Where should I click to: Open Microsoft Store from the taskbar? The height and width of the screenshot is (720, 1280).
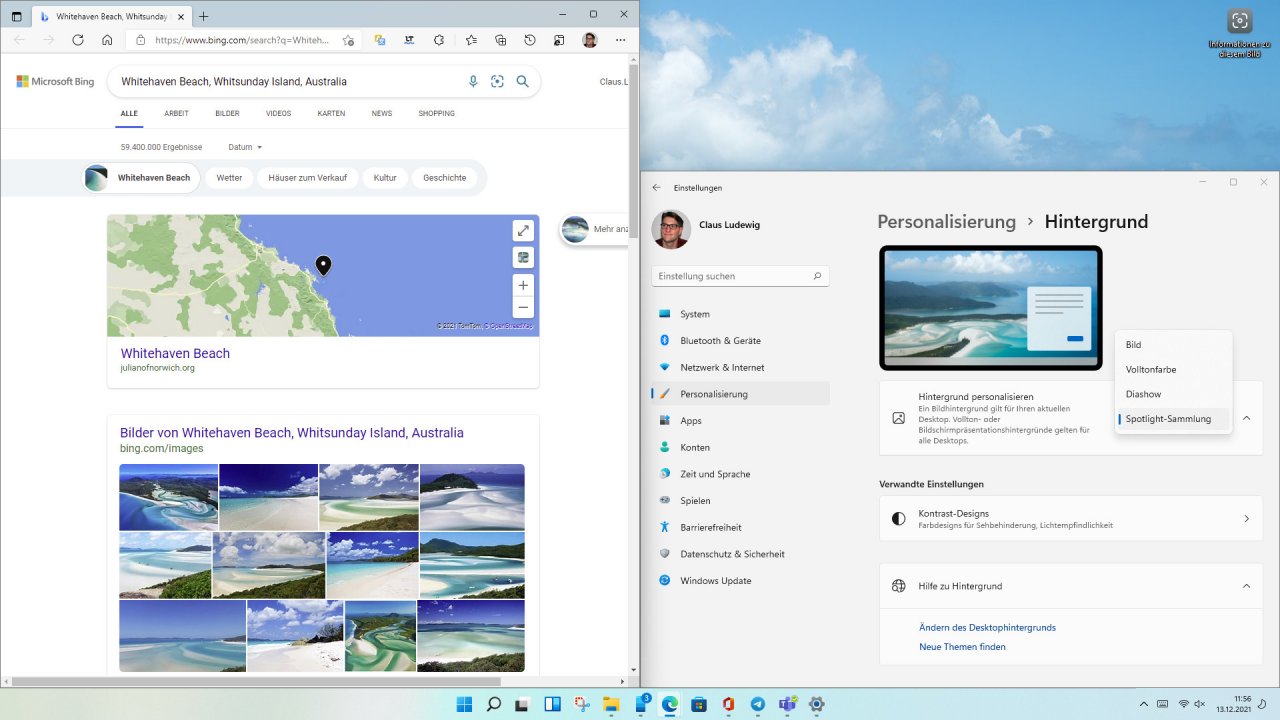pos(699,704)
